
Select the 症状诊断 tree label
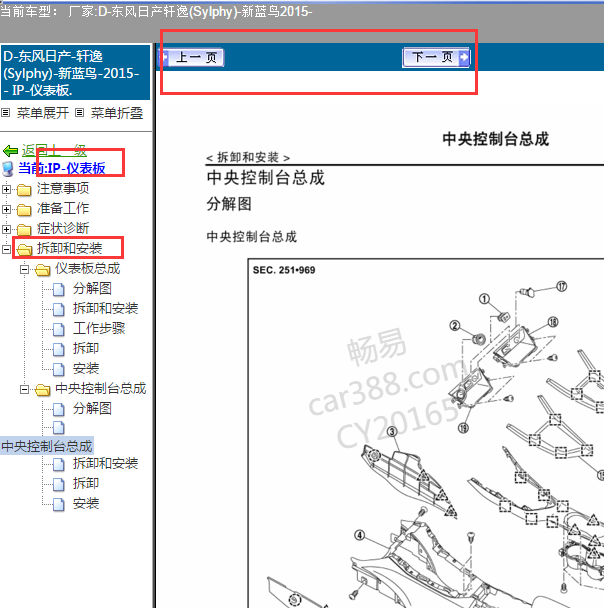tap(63, 228)
